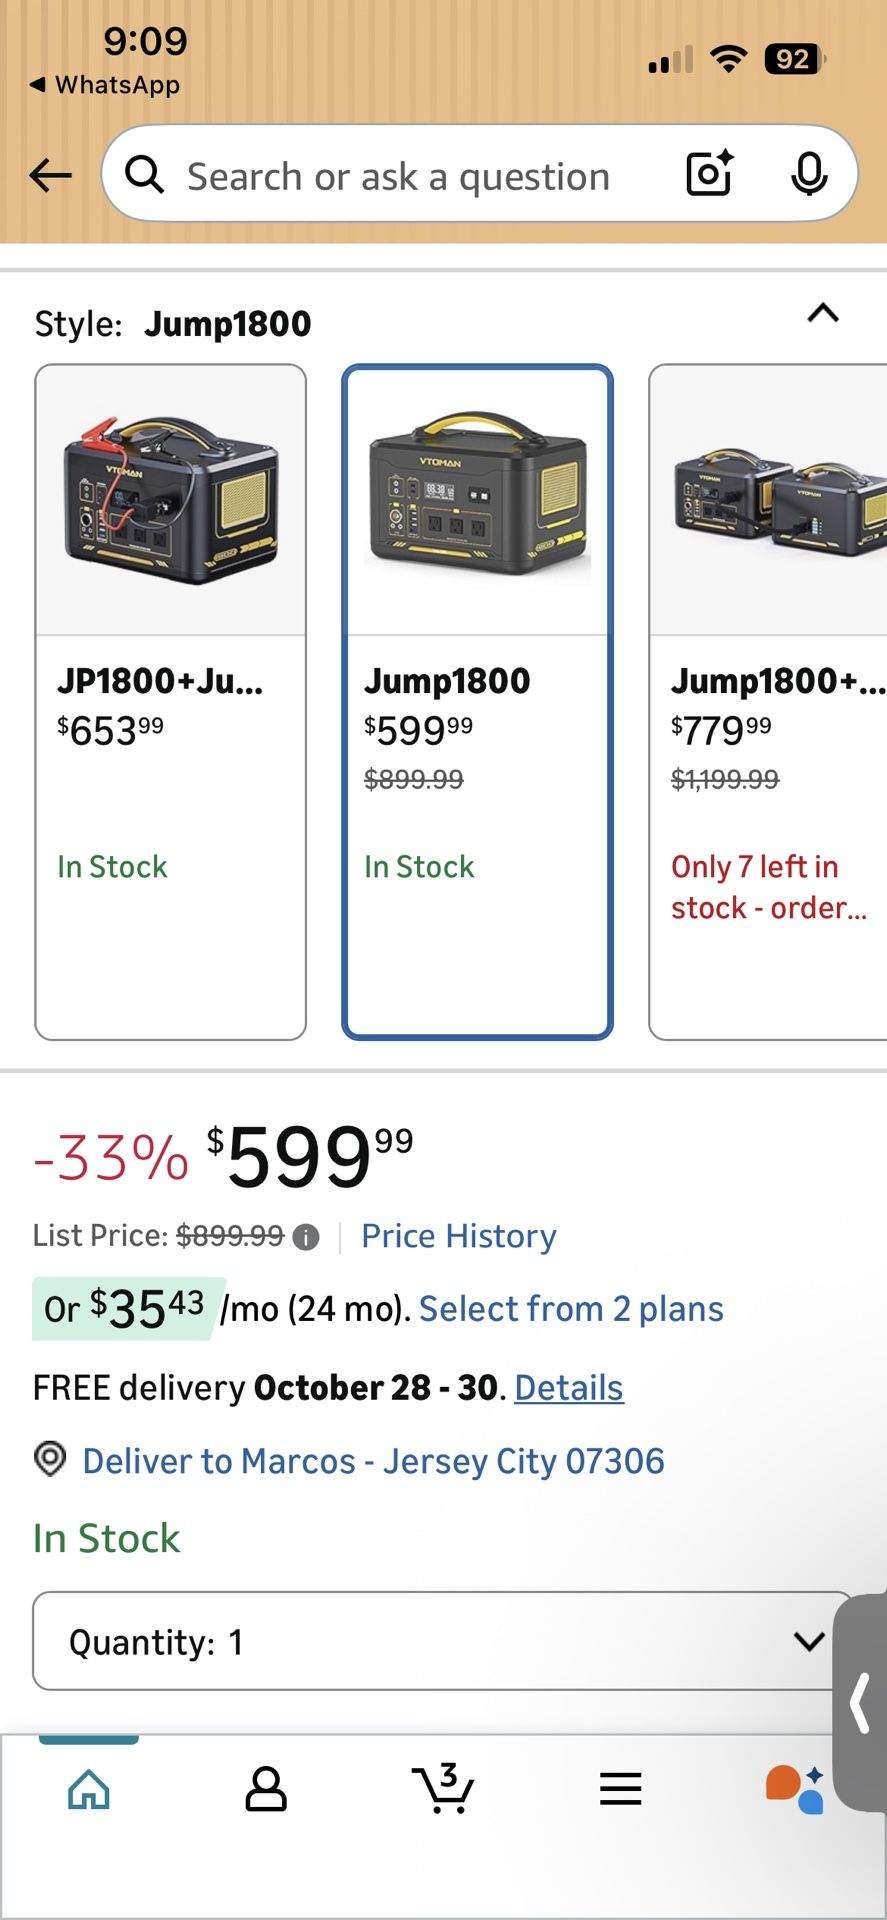Tap the info icon next to List Price

[x=305, y=1237]
